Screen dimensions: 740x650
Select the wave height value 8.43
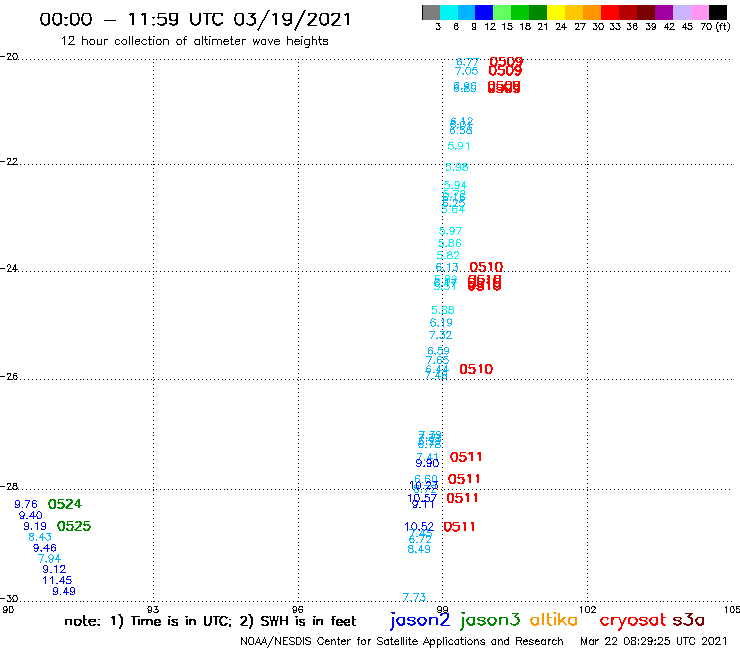[40, 537]
